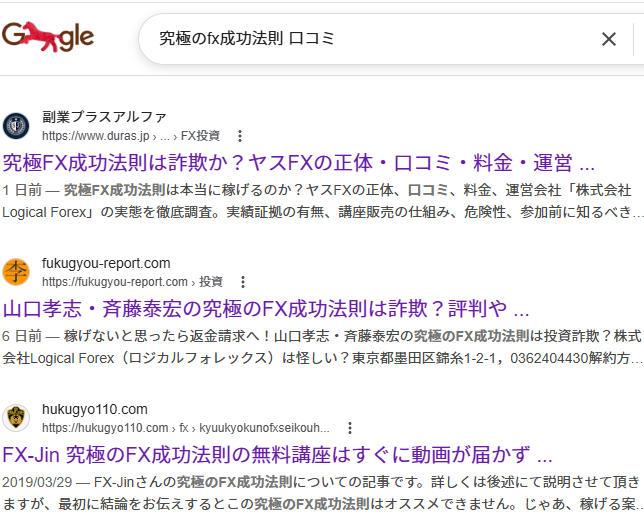Viewport: 644px width, 524px height.
Task: Click the hukugyo110.com shield favicon
Action: point(16,418)
